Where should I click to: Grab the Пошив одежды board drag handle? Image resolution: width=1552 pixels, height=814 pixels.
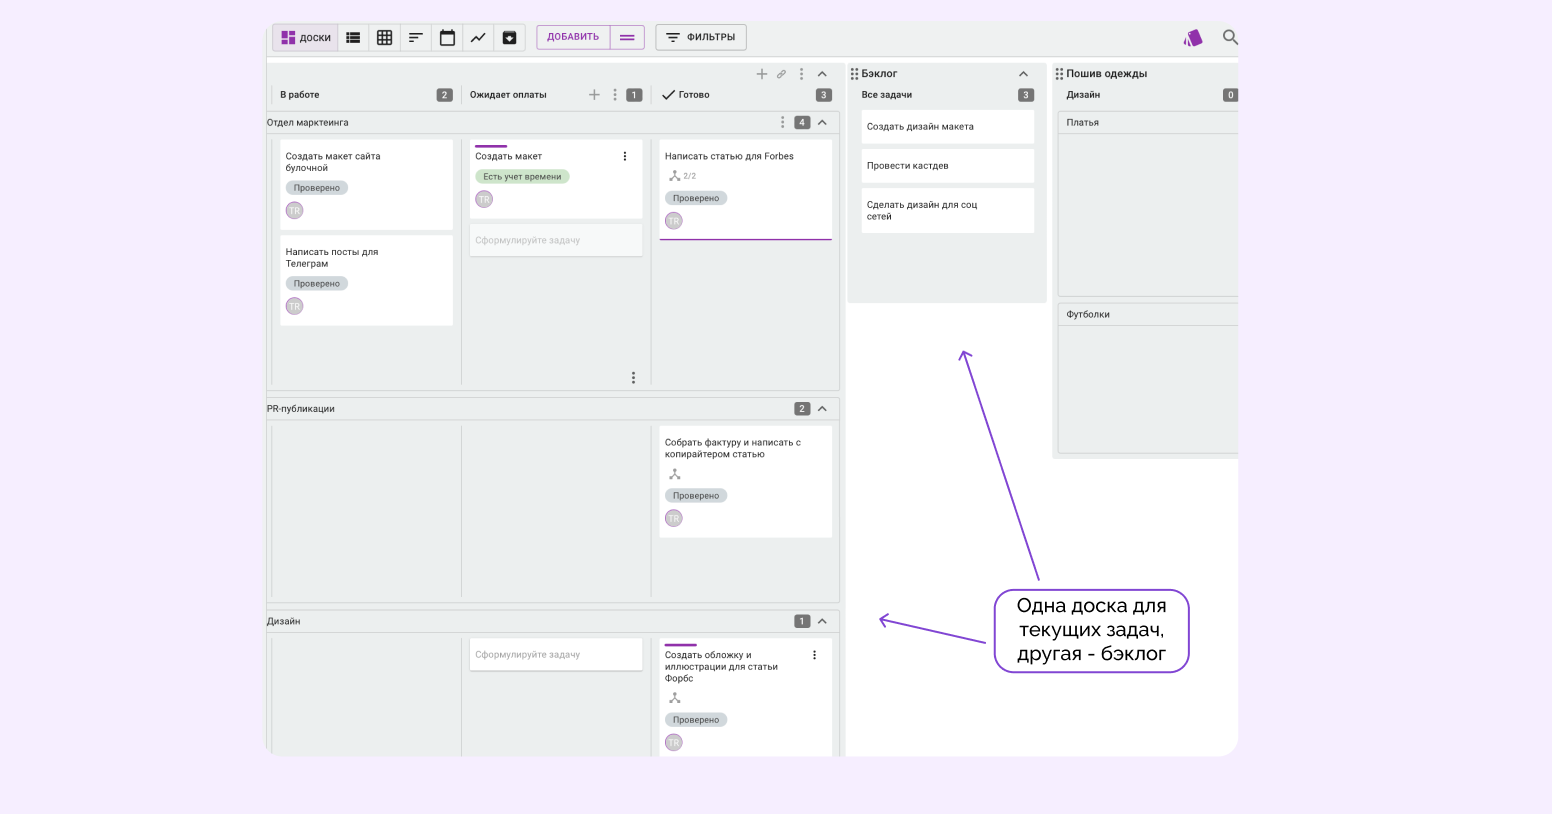click(1059, 74)
